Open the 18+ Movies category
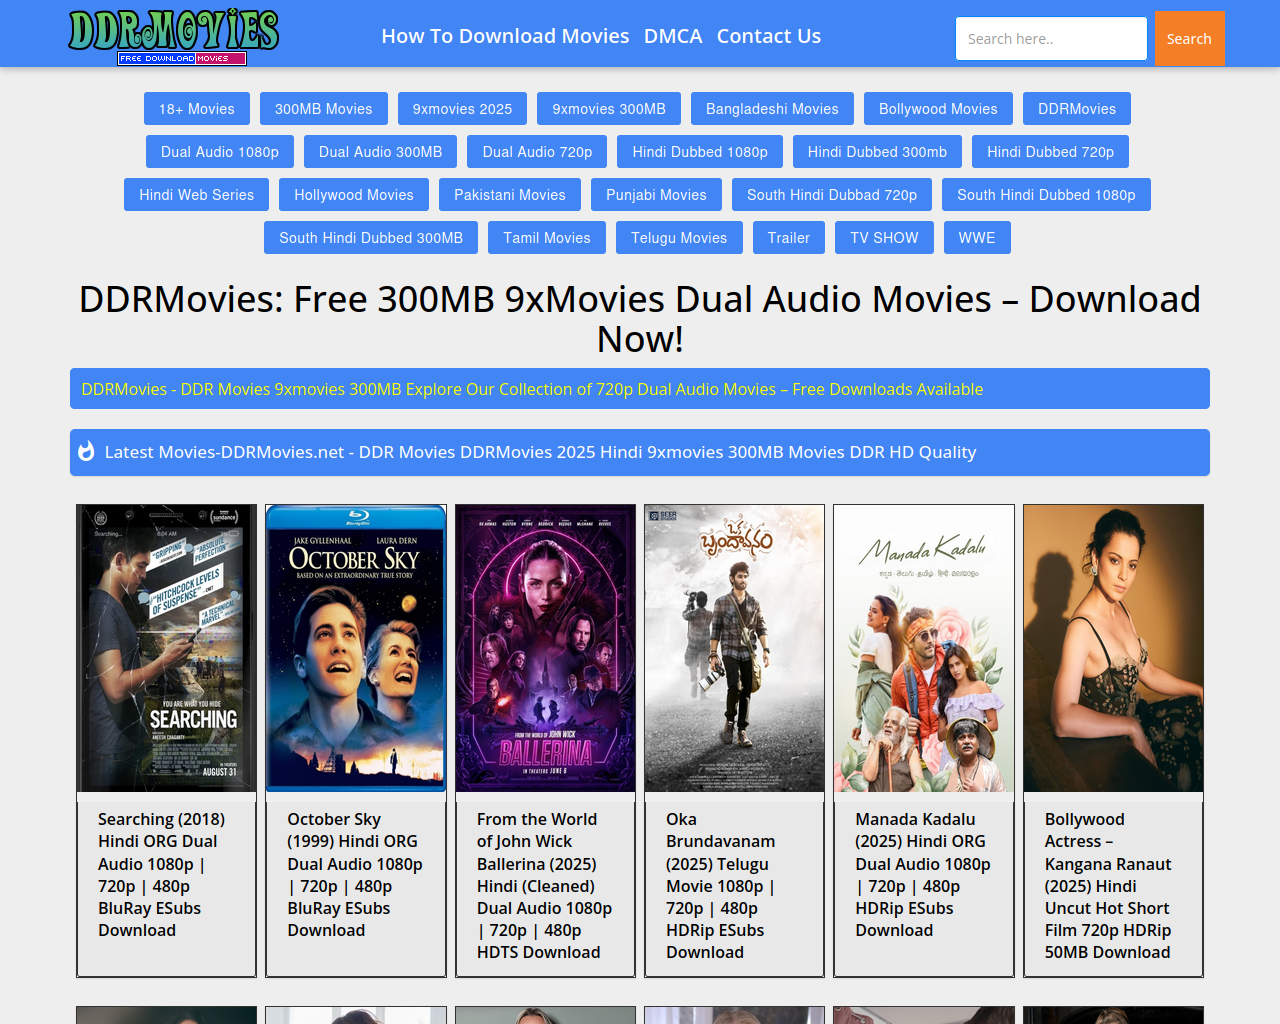This screenshot has width=1280, height=1024. [197, 109]
